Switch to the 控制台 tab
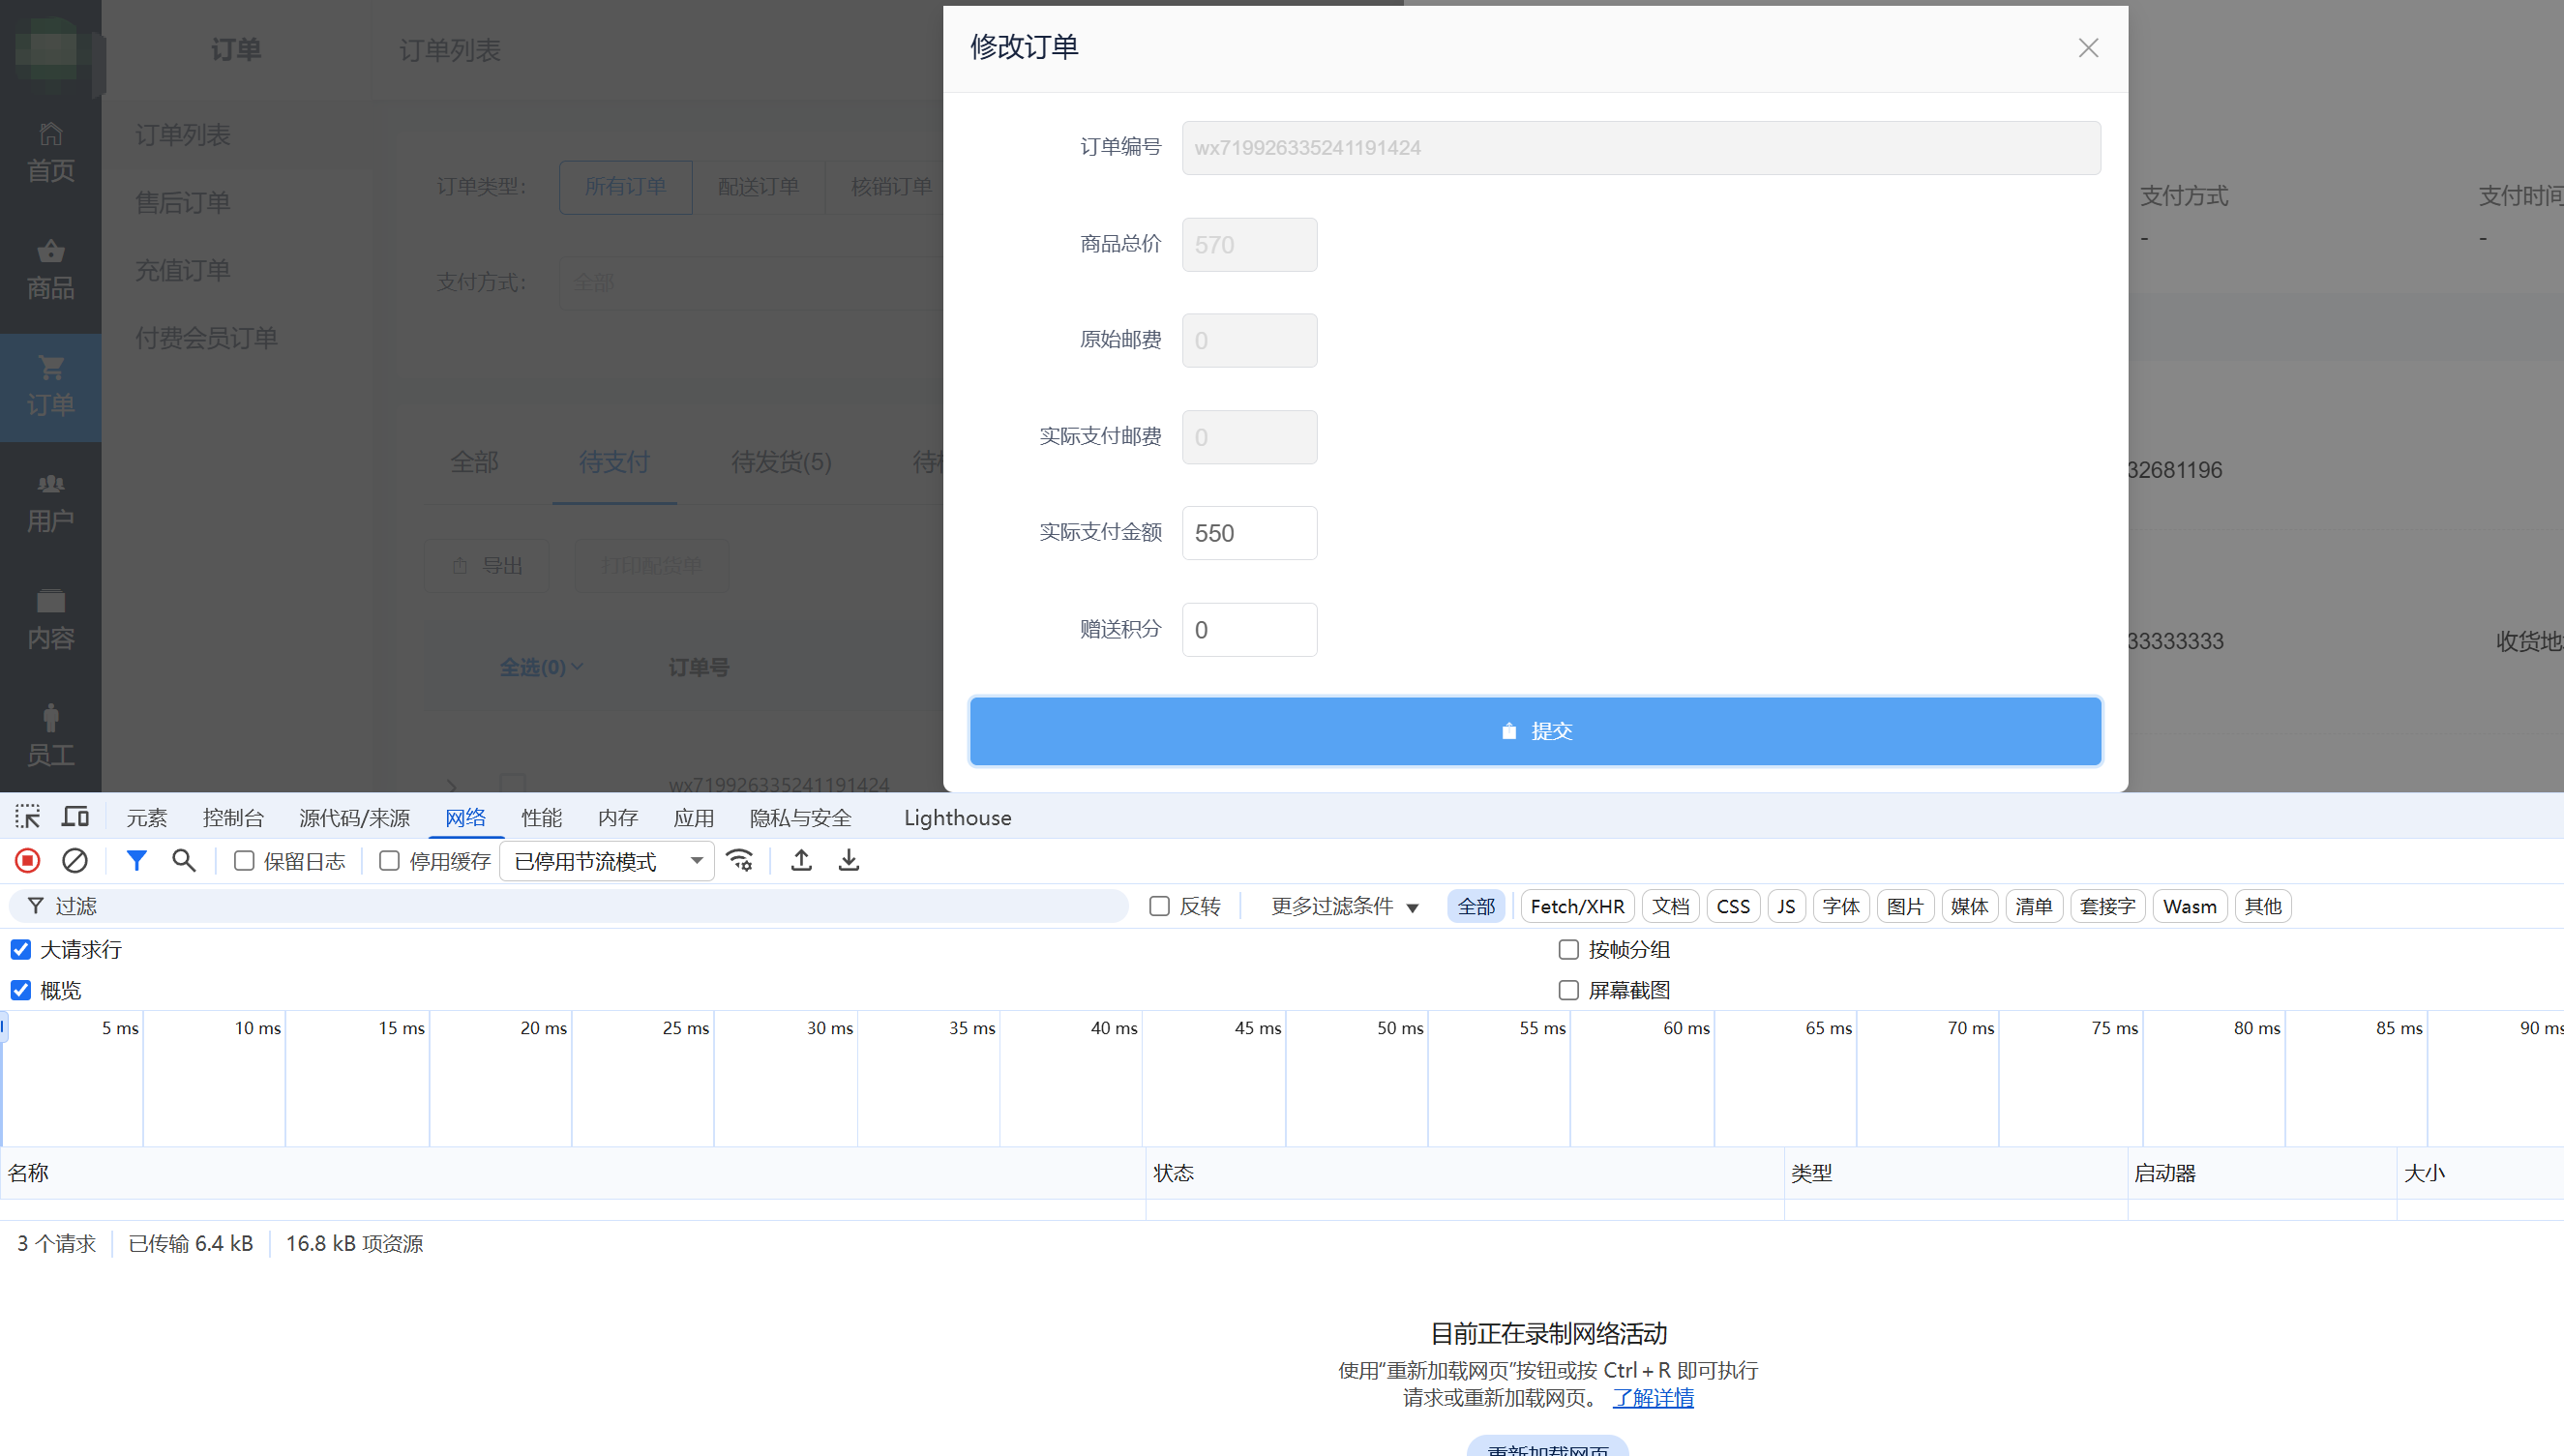This screenshot has height=1456, width=2564. click(233, 818)
